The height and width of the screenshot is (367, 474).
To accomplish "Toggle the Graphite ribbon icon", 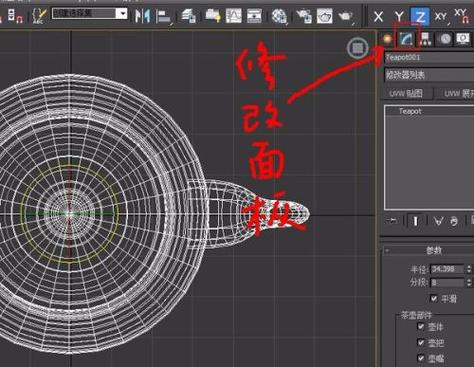I will click(x=213, y=16).
